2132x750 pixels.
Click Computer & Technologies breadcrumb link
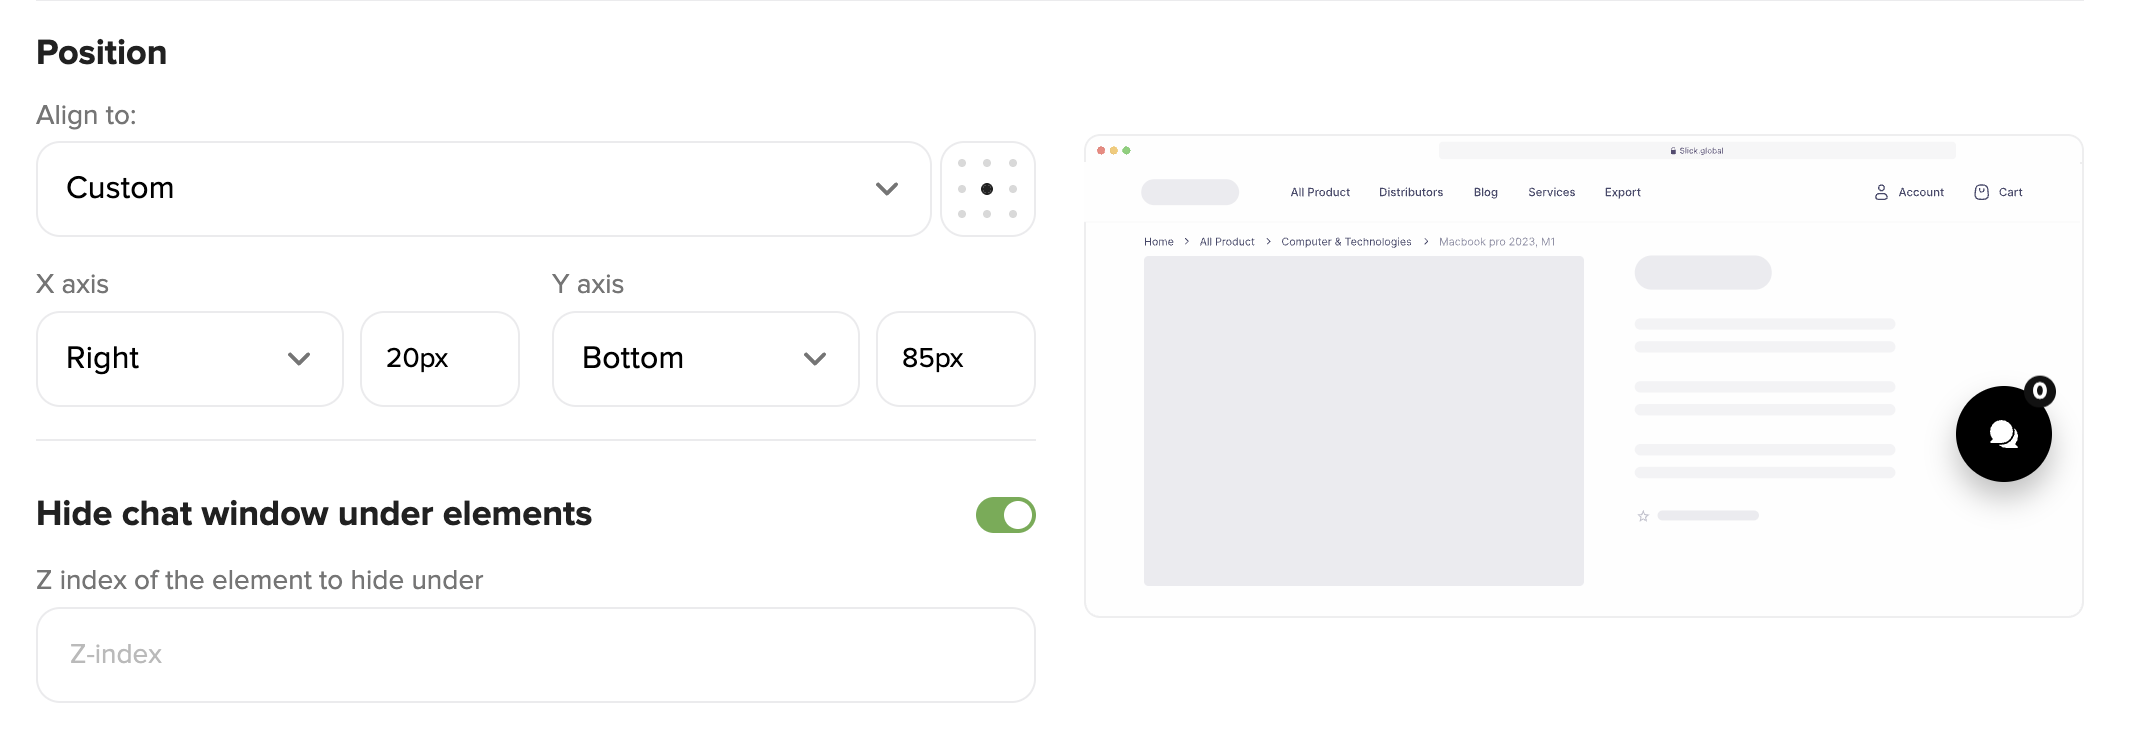1346,242
